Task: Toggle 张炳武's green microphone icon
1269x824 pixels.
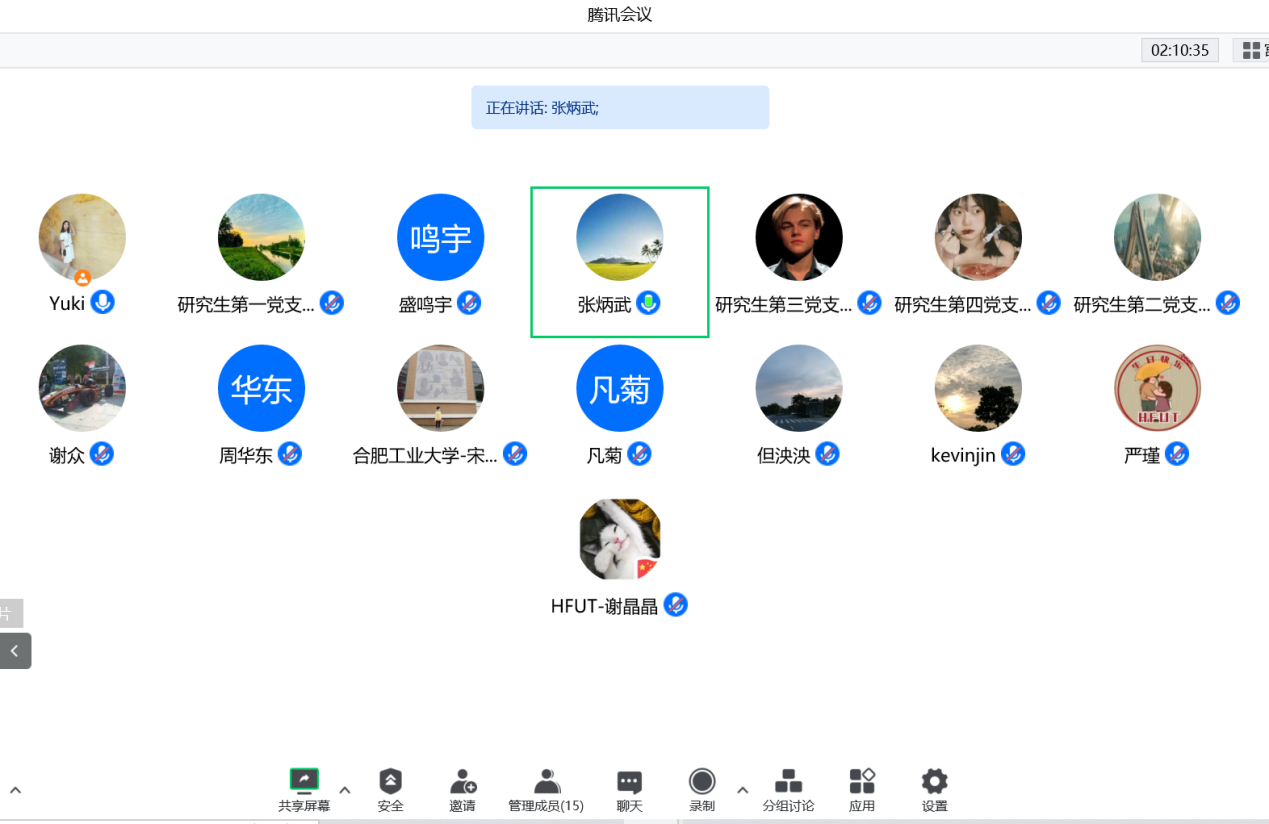Action: [648, 302]
